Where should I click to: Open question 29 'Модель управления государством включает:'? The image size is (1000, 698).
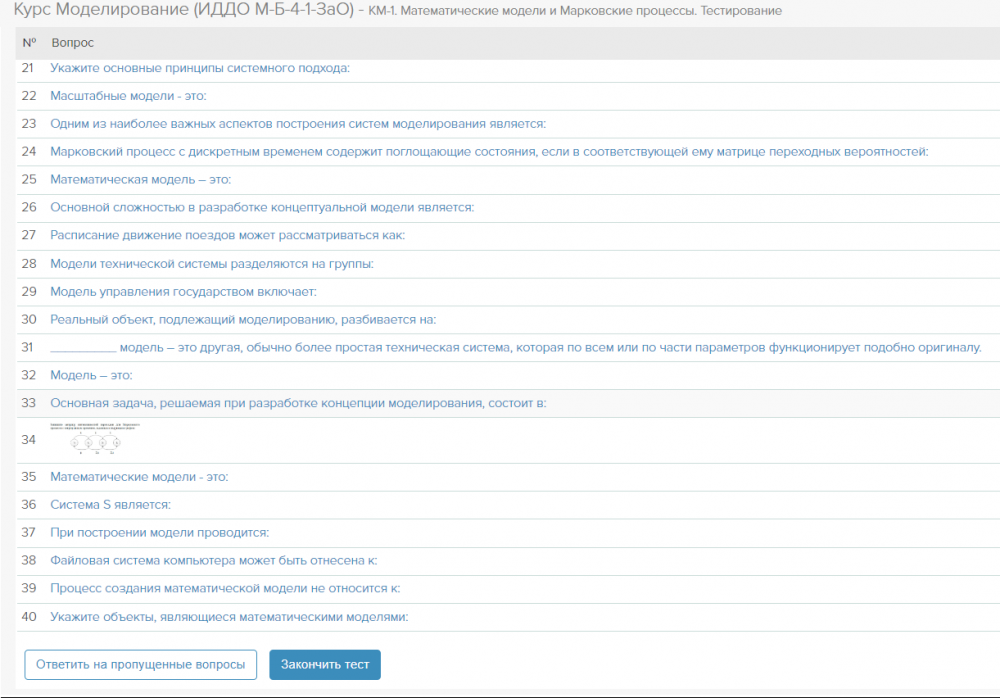pyautogui.click(x=183, y=292)
